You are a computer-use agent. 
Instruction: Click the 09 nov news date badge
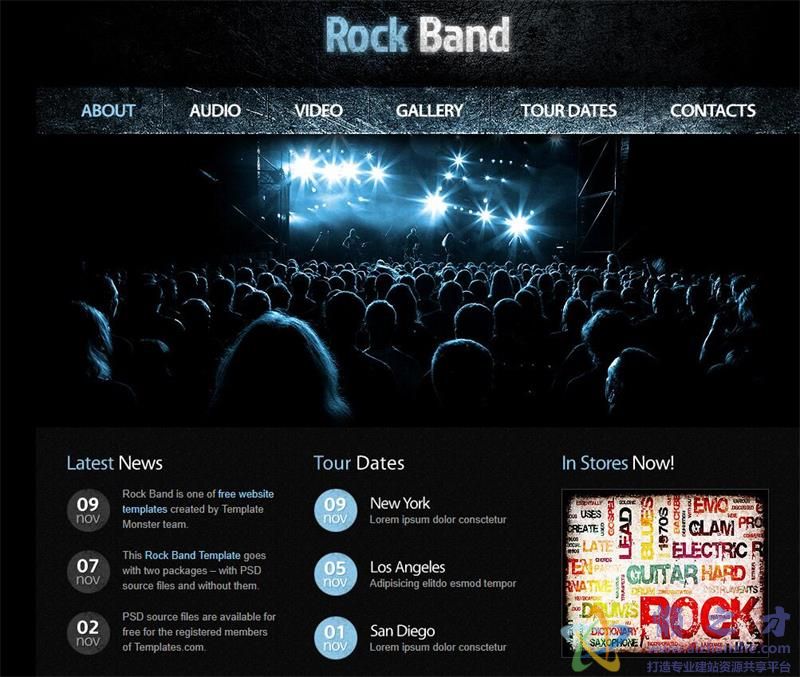tap(88, 511)
